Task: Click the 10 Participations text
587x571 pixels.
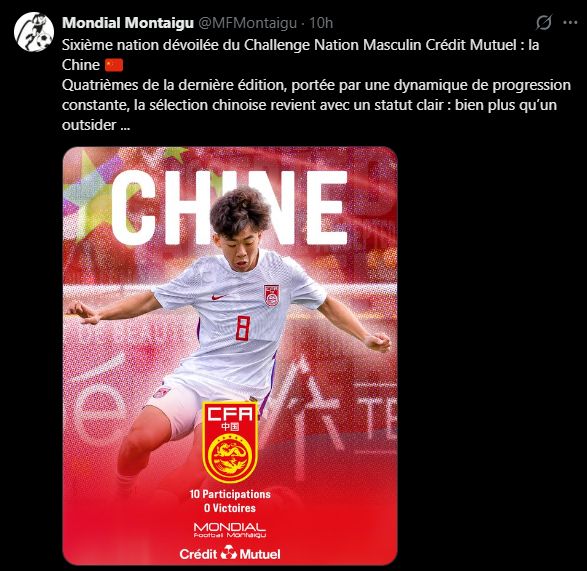Action: click(x=230, y=494)
